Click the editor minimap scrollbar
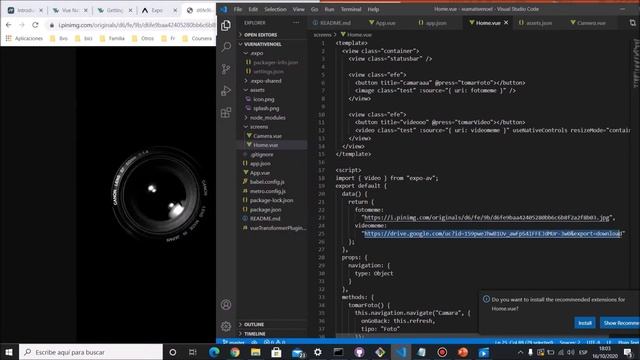 (636, 65)
